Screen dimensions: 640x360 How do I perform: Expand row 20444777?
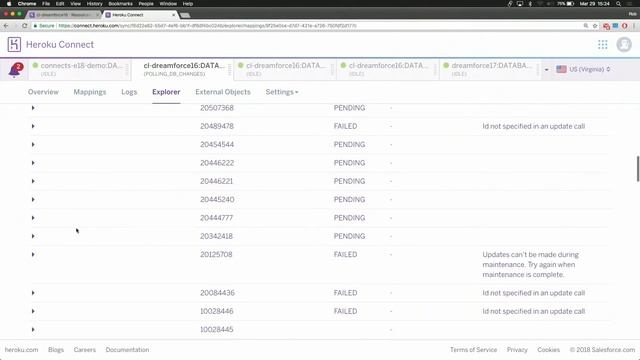[x=33, y=218]
